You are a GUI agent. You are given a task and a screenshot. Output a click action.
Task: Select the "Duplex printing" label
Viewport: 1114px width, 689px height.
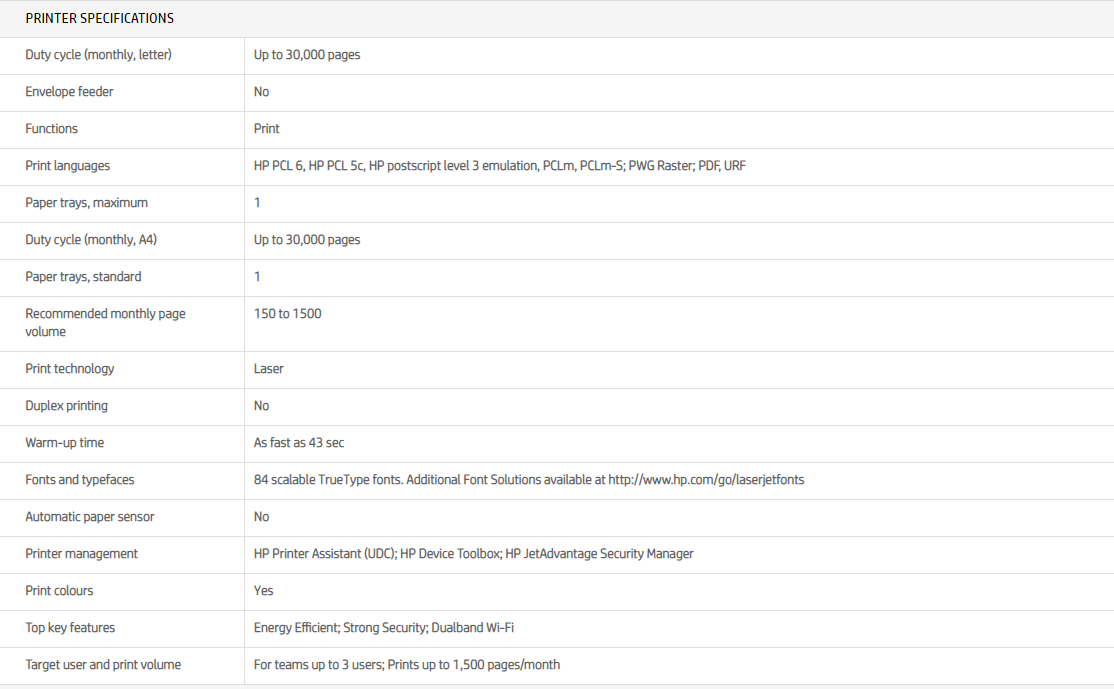[66, 406]
